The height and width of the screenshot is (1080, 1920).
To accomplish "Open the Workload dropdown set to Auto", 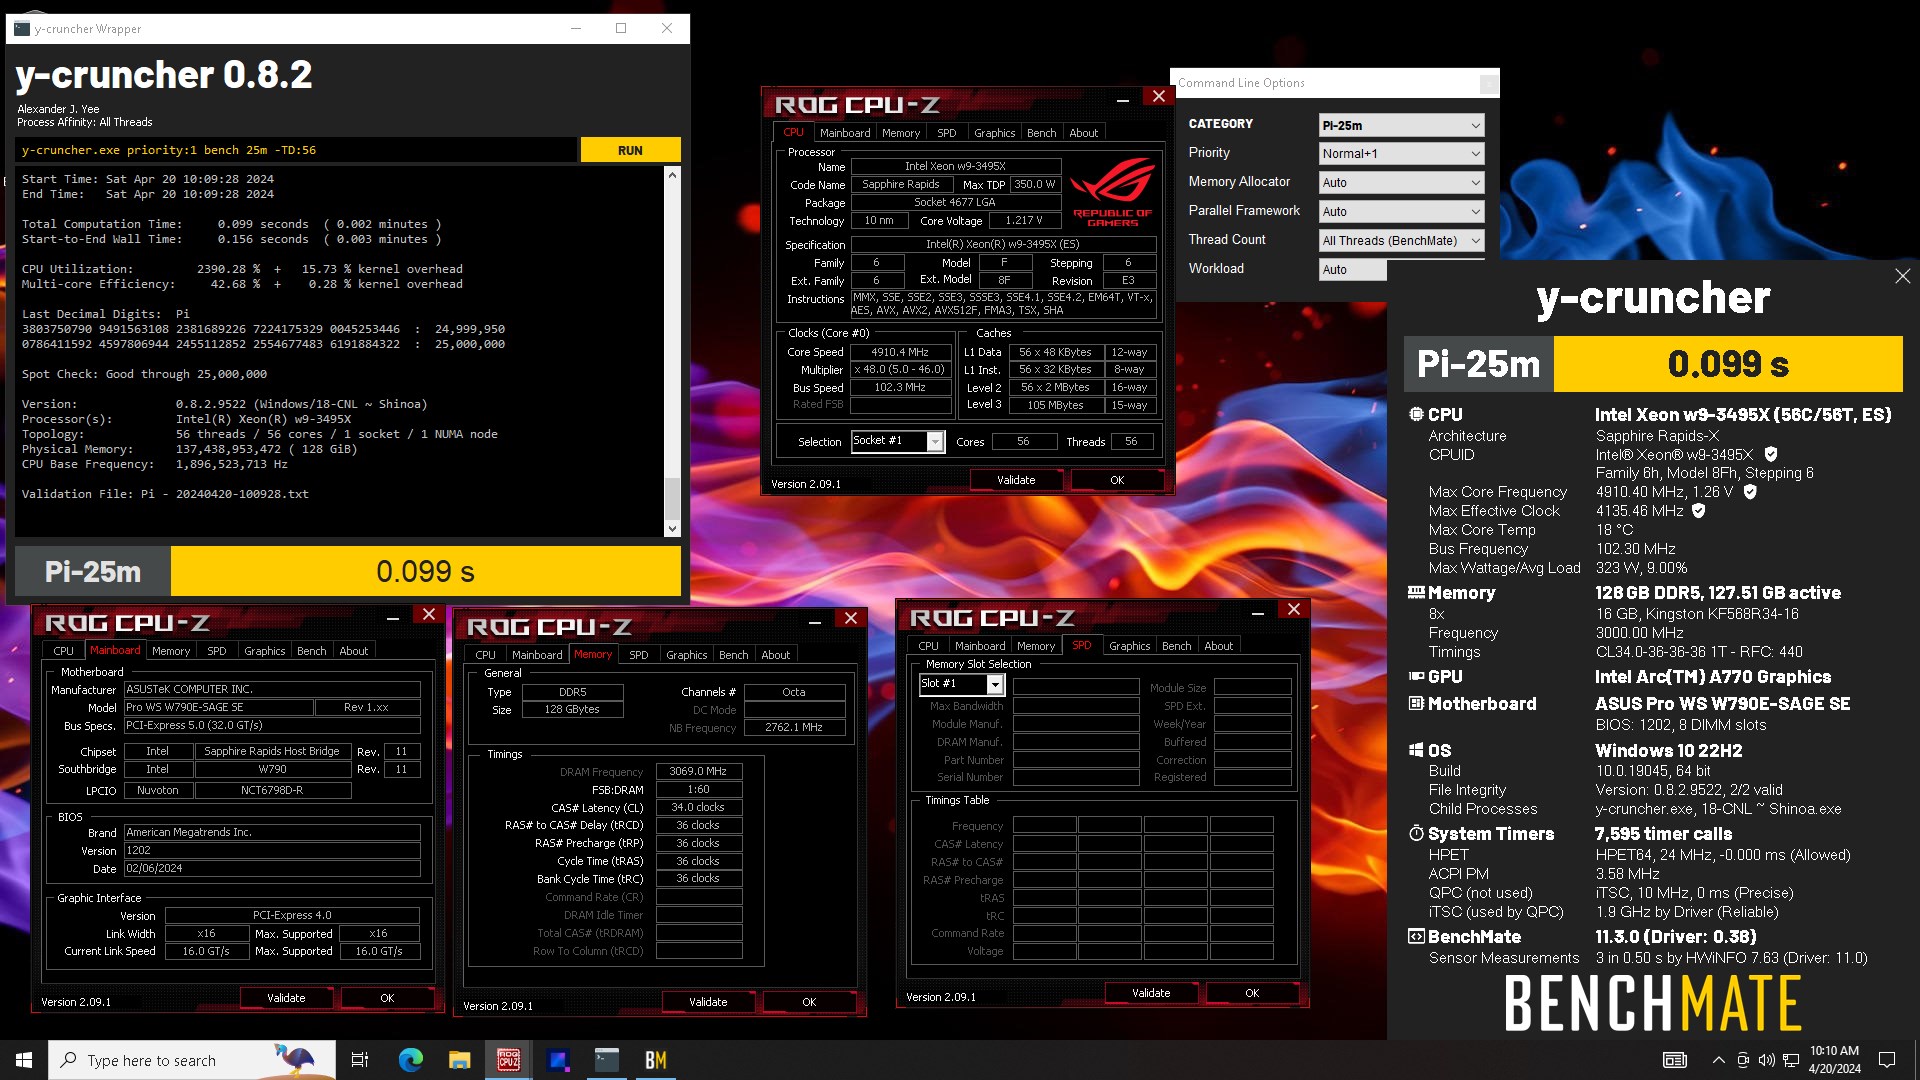I will (x=1353, y=269).
